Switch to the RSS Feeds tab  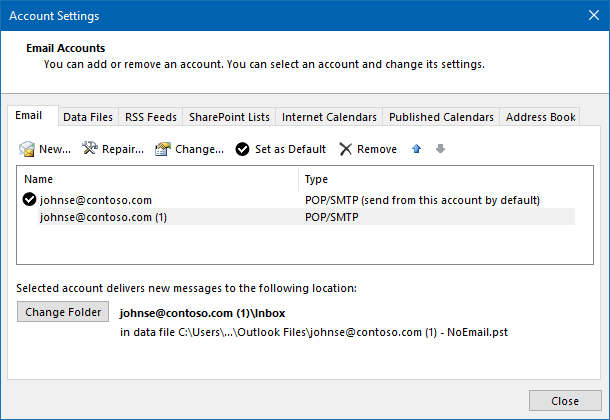(x=149, y=117)
